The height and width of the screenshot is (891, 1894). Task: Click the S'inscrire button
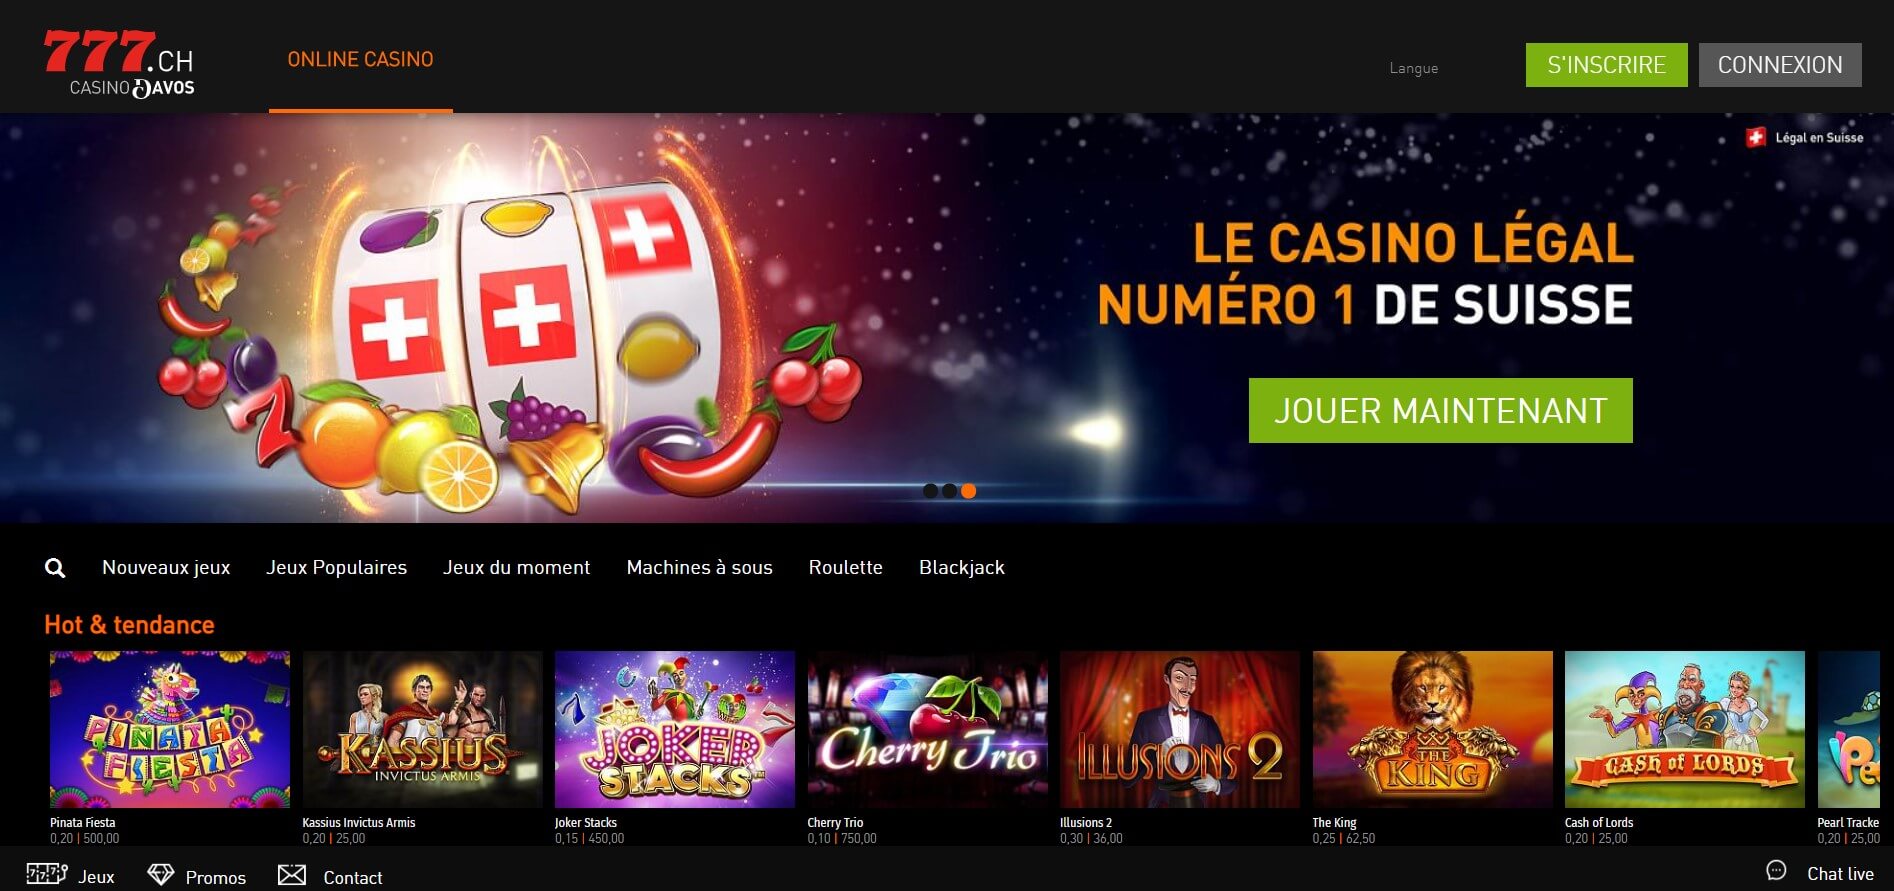[1606, 65]
